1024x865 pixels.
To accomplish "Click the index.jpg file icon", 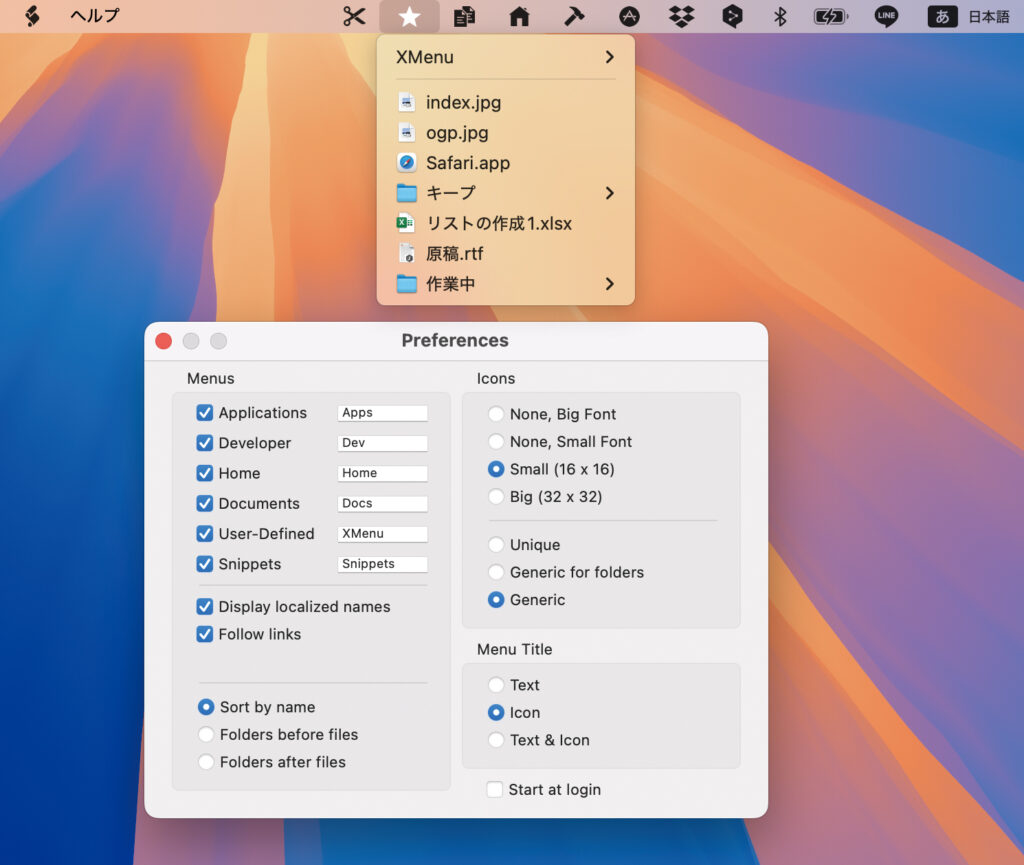I will coord(406,102).
